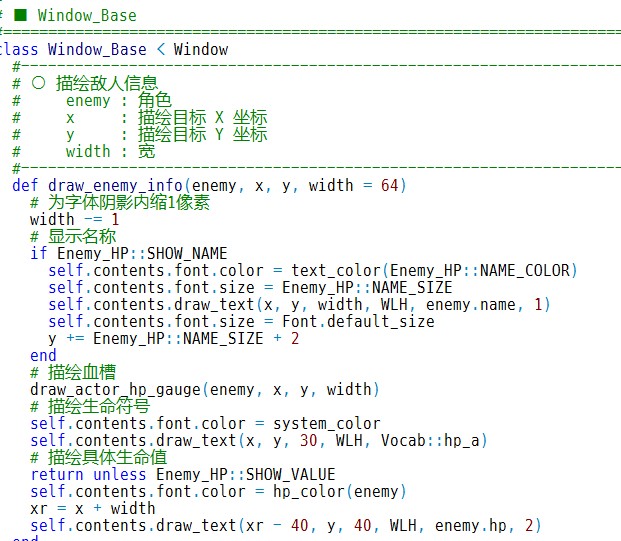Click the 'end' keyword closing the if block
The width and height of the screenshot is (621, 541).
pyautogui.click(x=43, y=356)
